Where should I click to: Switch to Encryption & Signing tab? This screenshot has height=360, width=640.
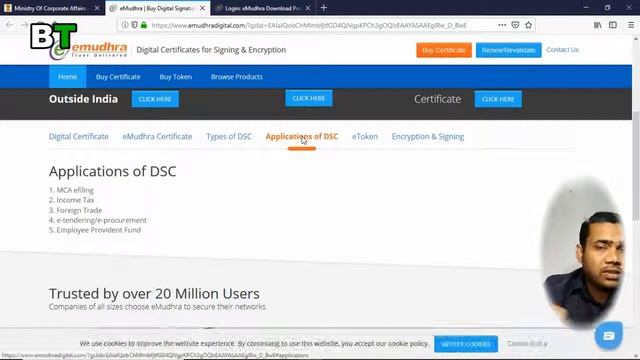pyautogui.click(x=428, y=137)
